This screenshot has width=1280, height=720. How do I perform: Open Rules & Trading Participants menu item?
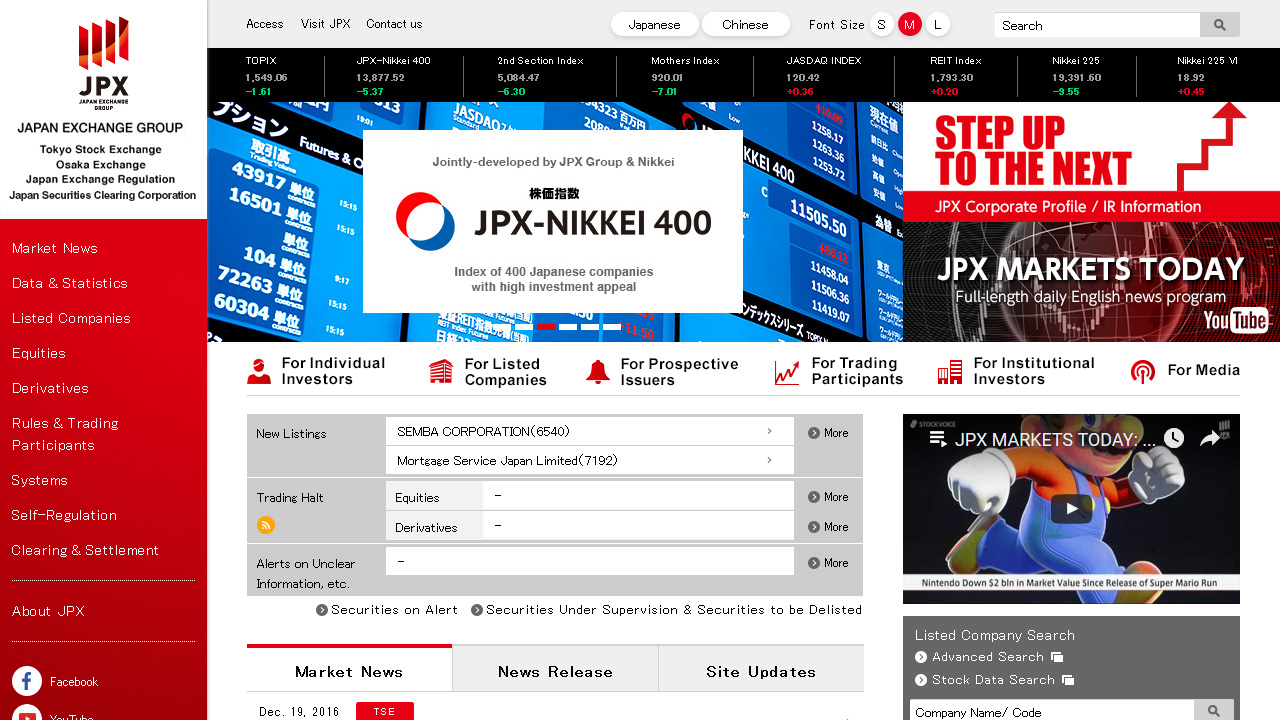pos(66,434)
